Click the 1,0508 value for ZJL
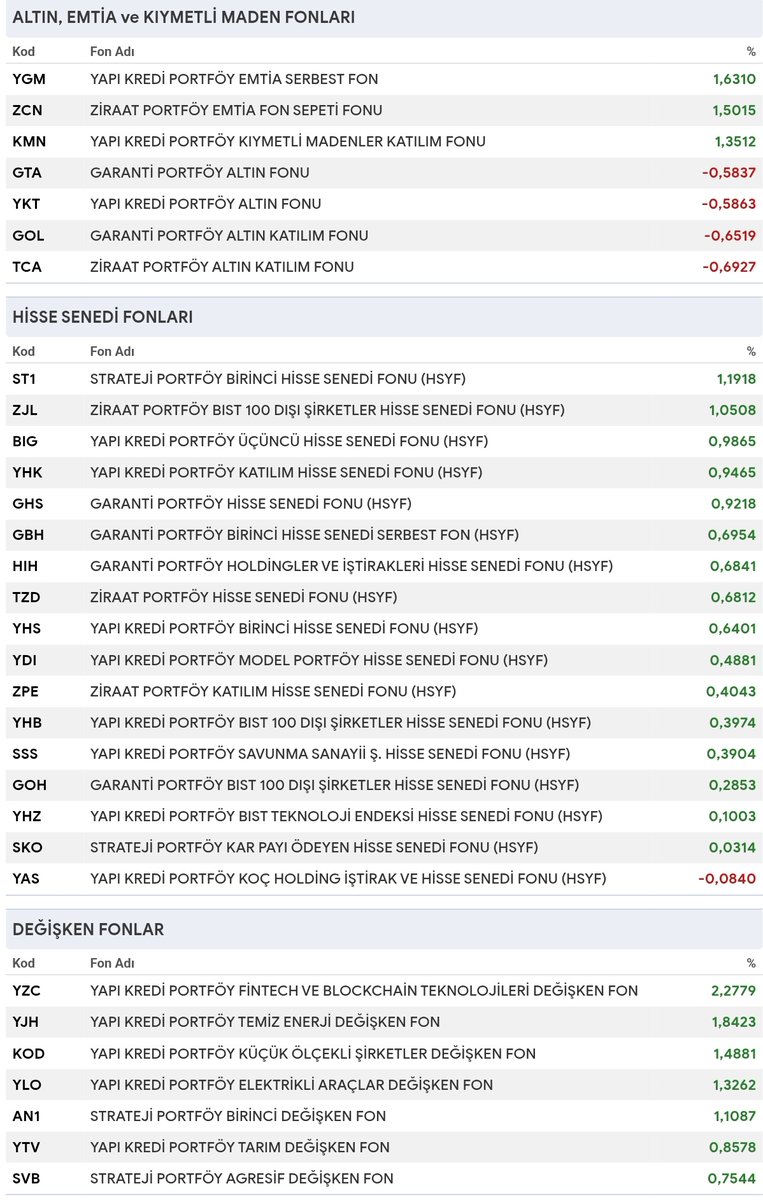This screenshot has height=1200, width=763. click(733, 410)
